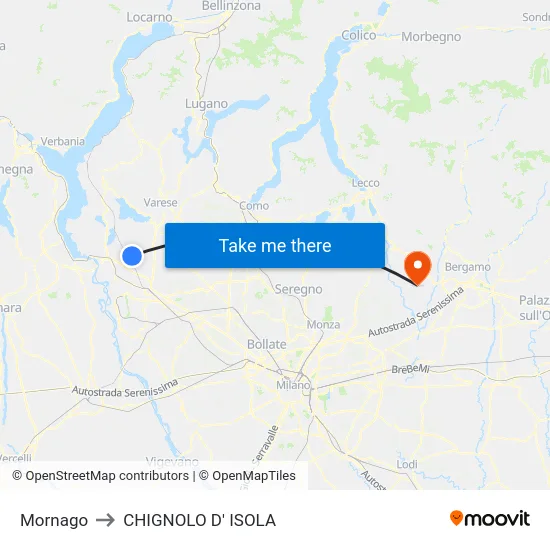550x550 pixels.
Task: Click the Mornago origin text
Action: coord(54,520)
